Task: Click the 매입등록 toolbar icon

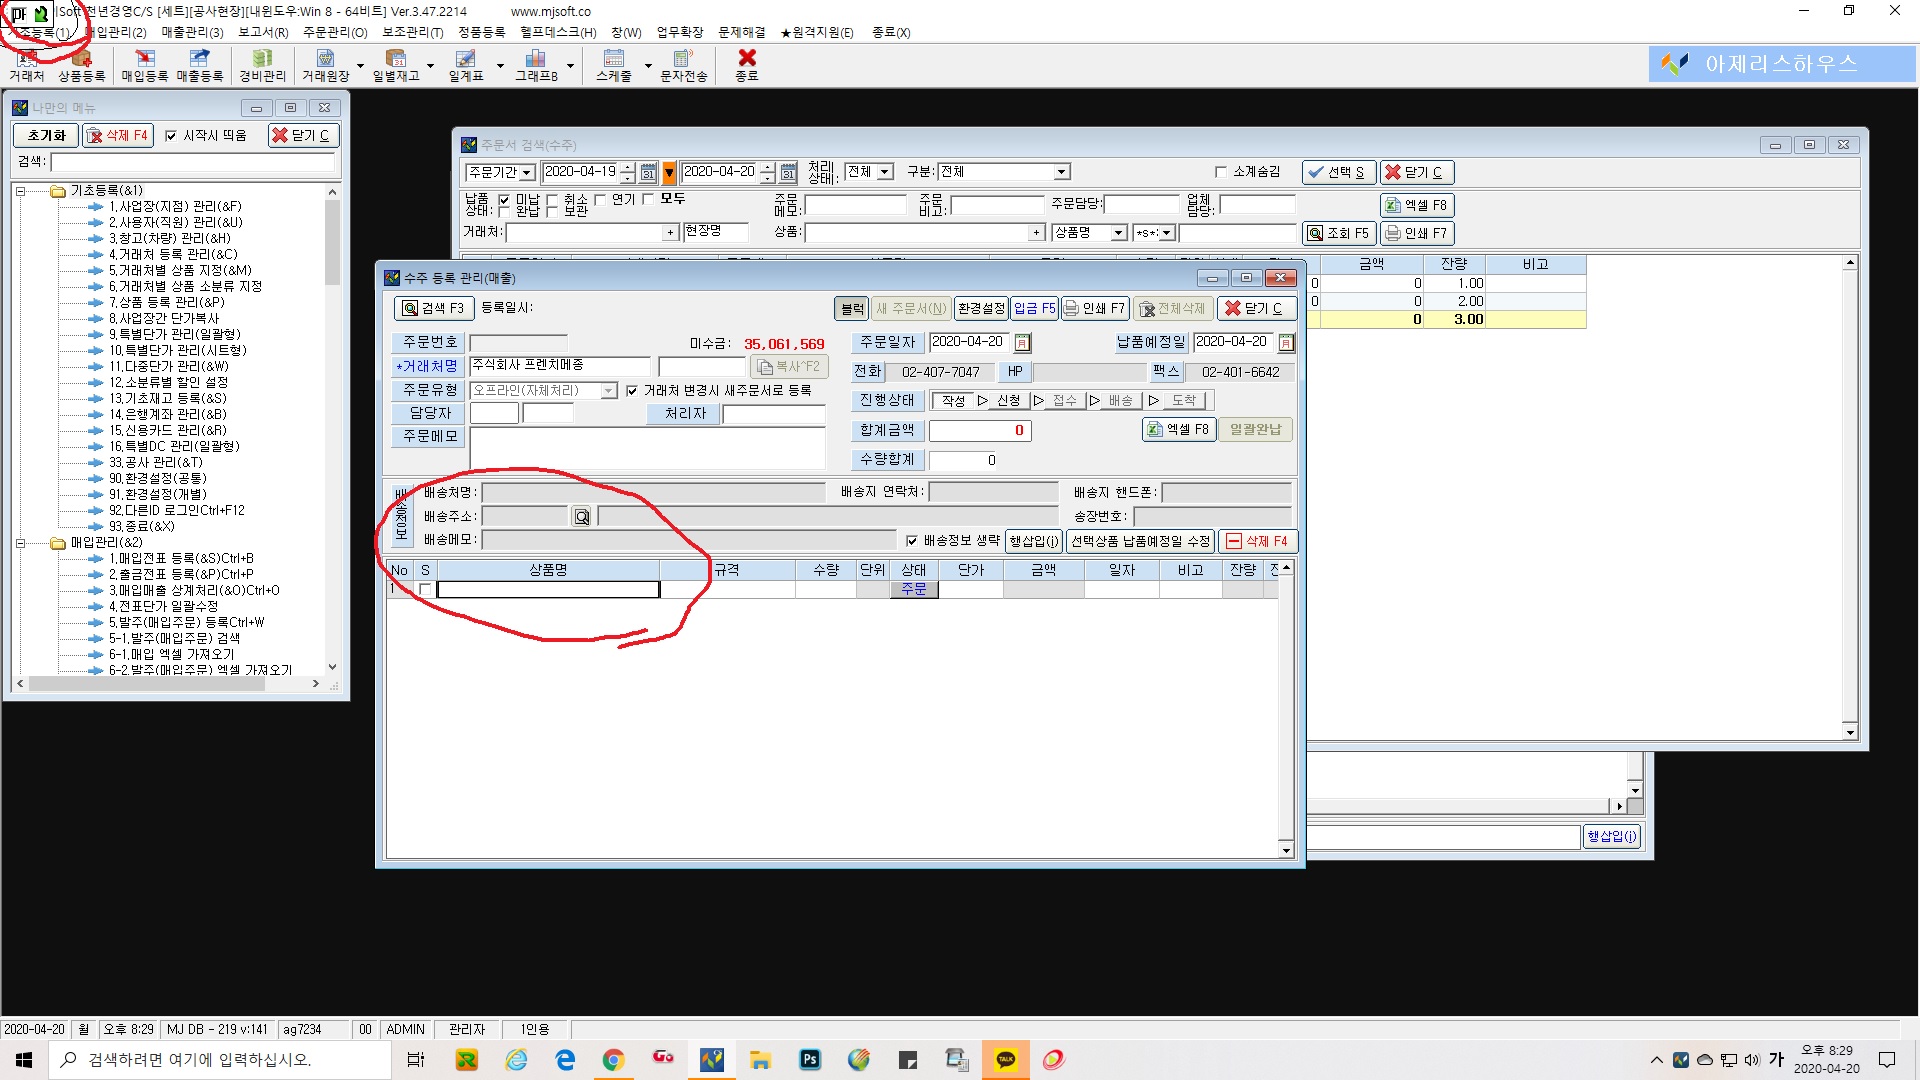Action: [145, 65]
